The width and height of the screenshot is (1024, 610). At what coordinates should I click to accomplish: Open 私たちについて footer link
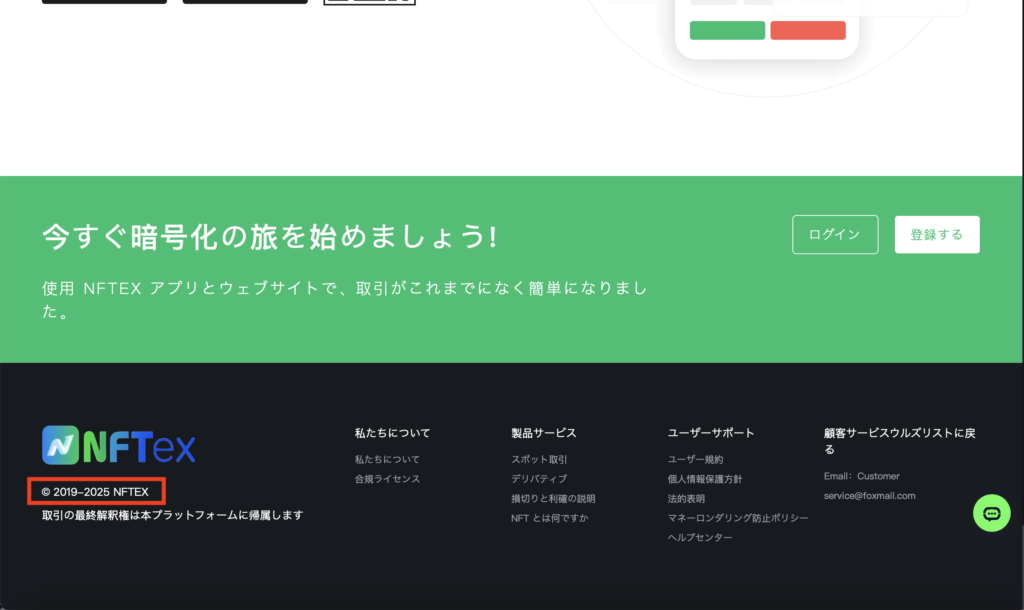click(387, 460)
